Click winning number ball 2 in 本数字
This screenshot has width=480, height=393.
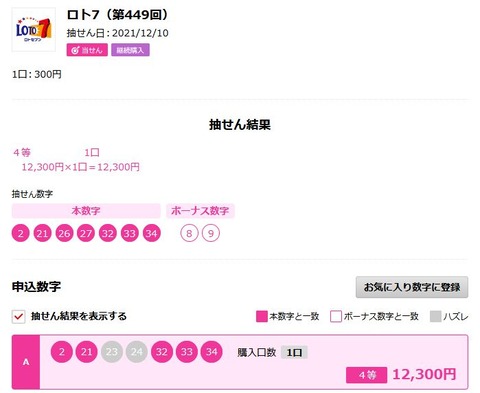tap(21, 233)
